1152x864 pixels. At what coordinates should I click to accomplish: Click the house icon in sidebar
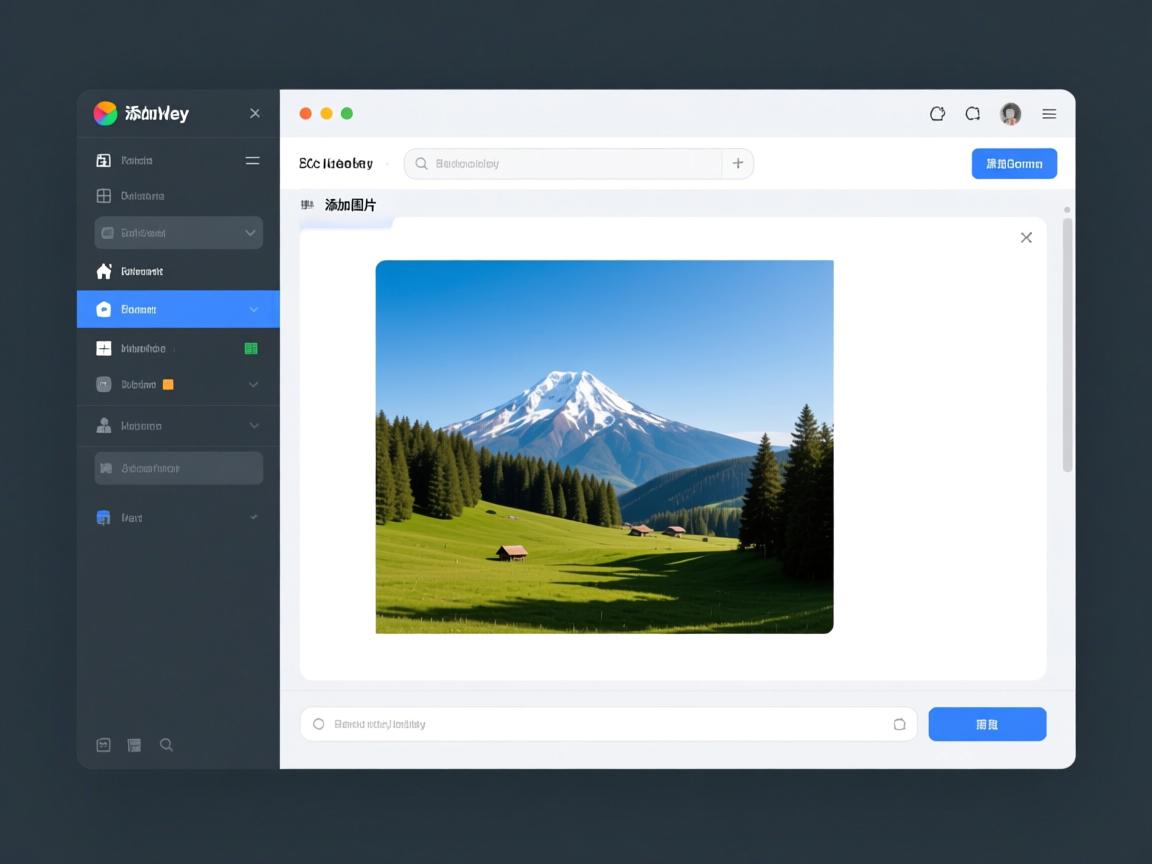(103, 271)
